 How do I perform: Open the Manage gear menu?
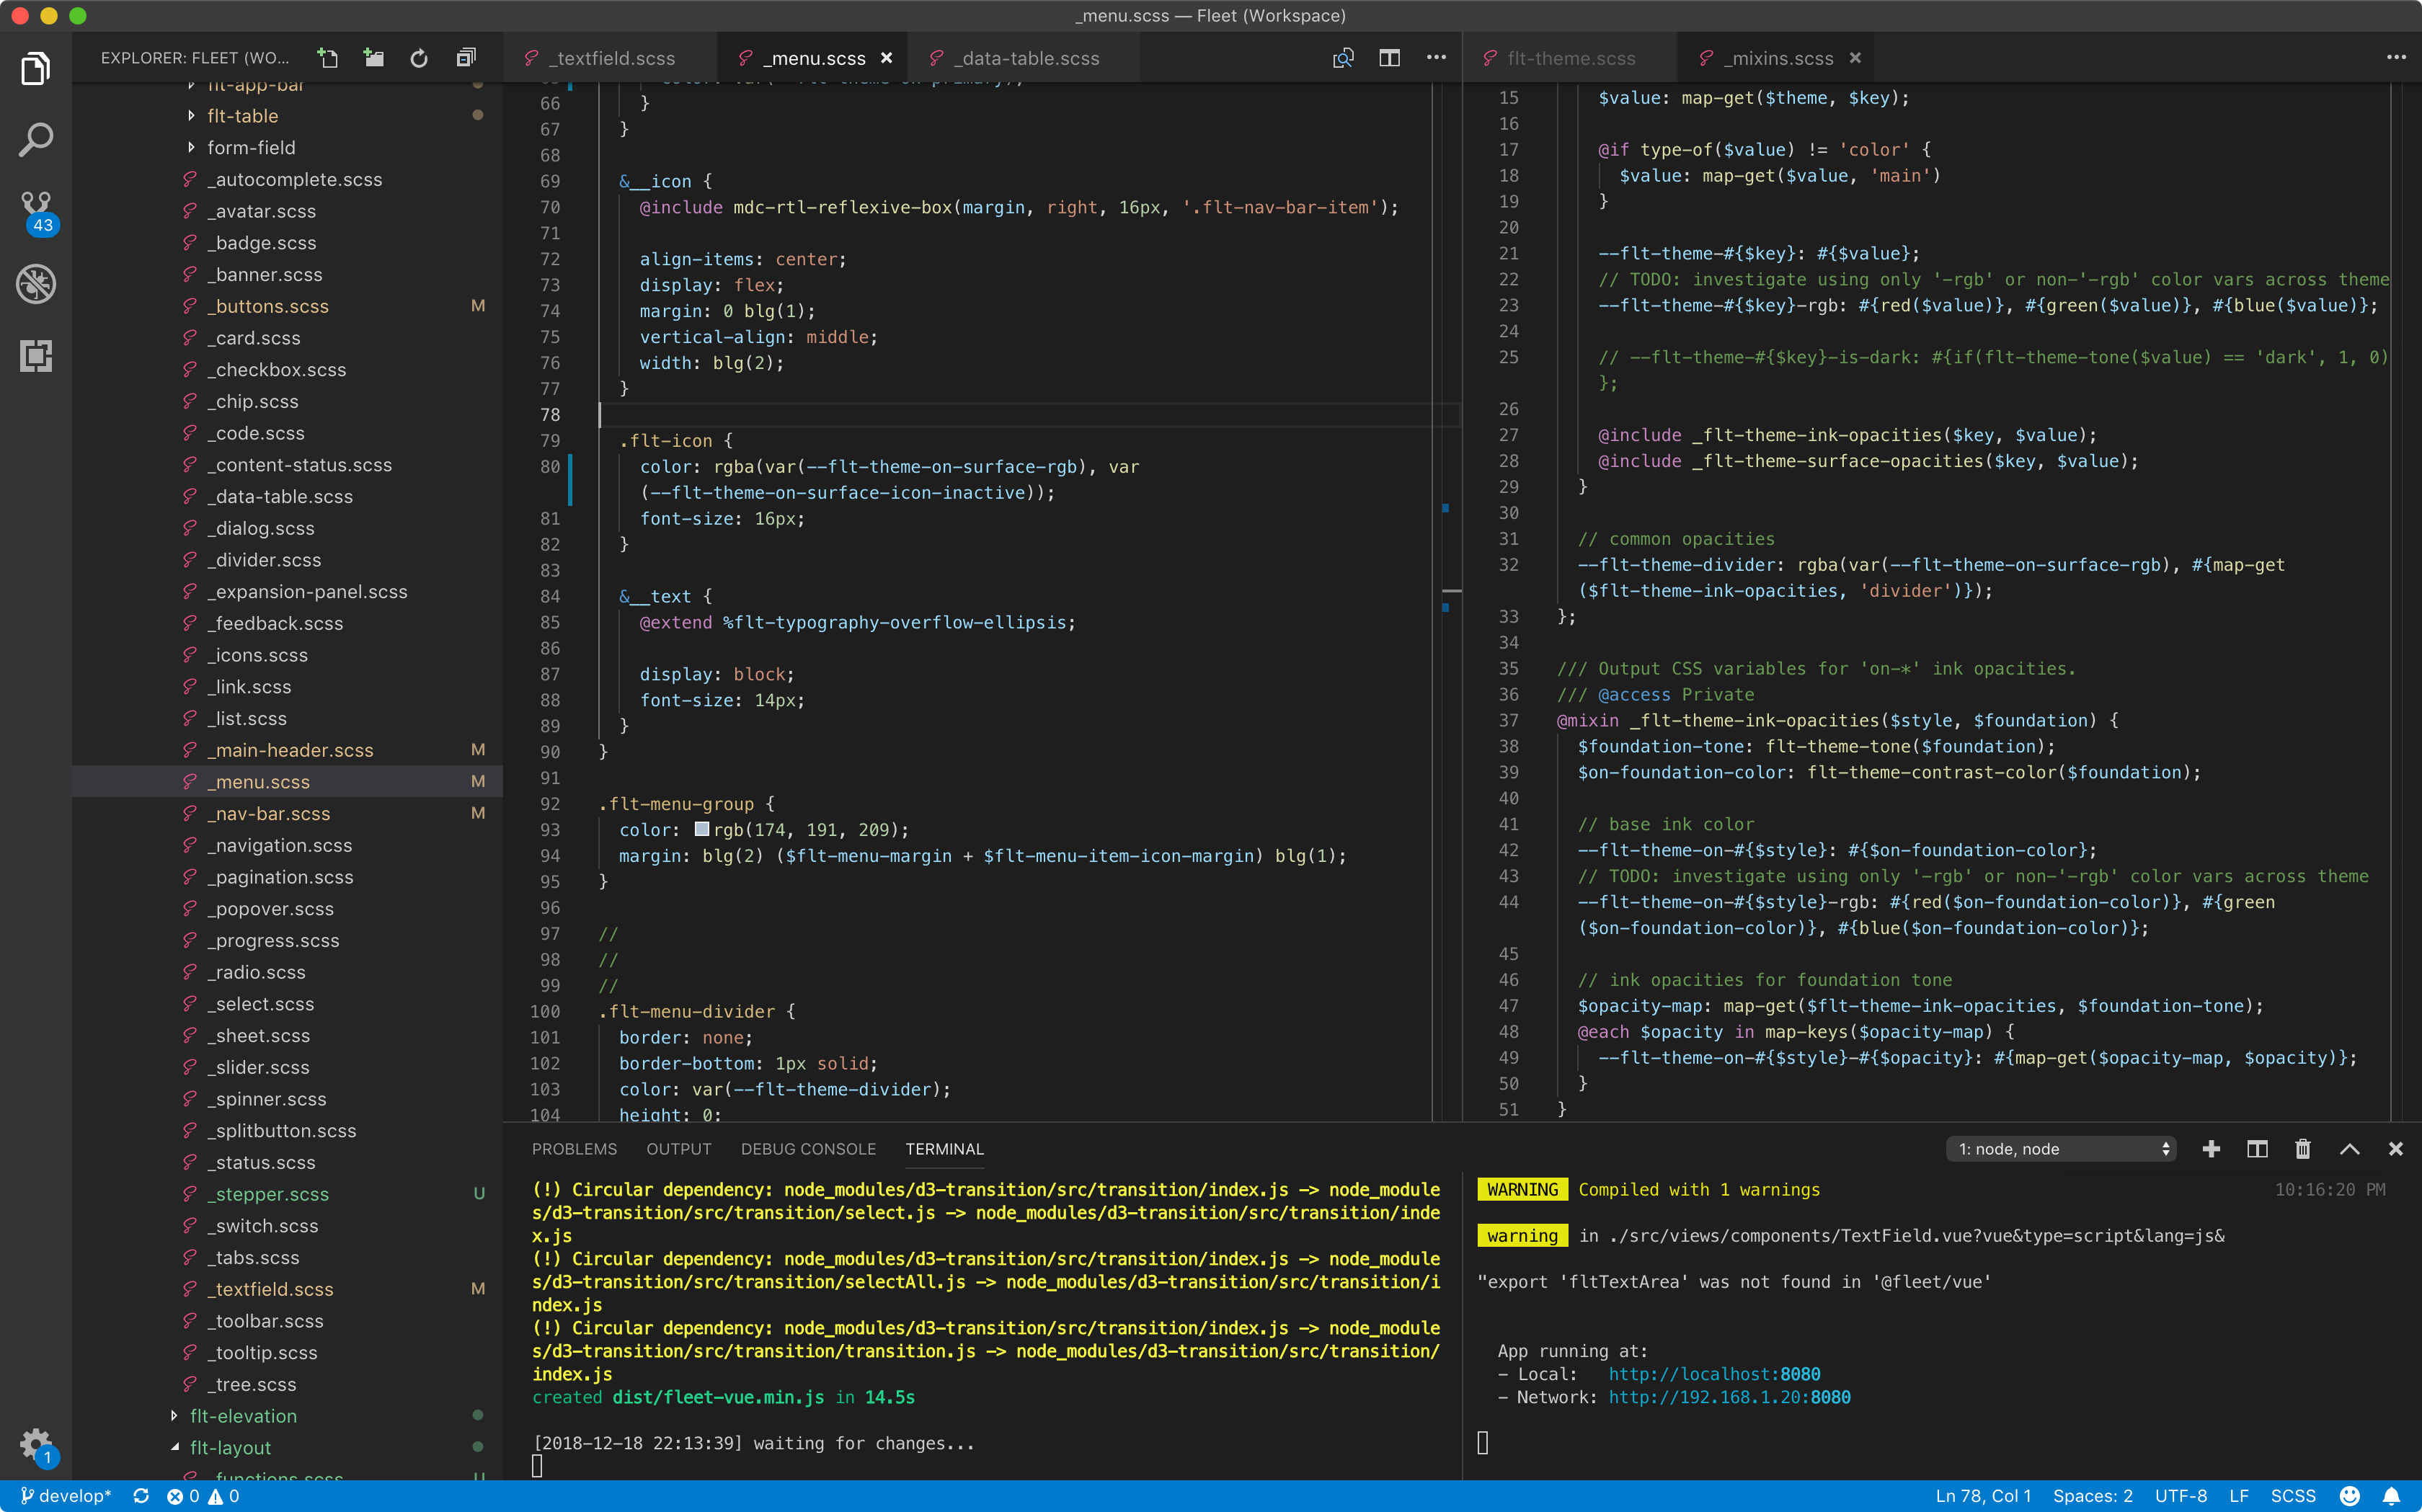pyautogui.click(x=36, y=1446)
